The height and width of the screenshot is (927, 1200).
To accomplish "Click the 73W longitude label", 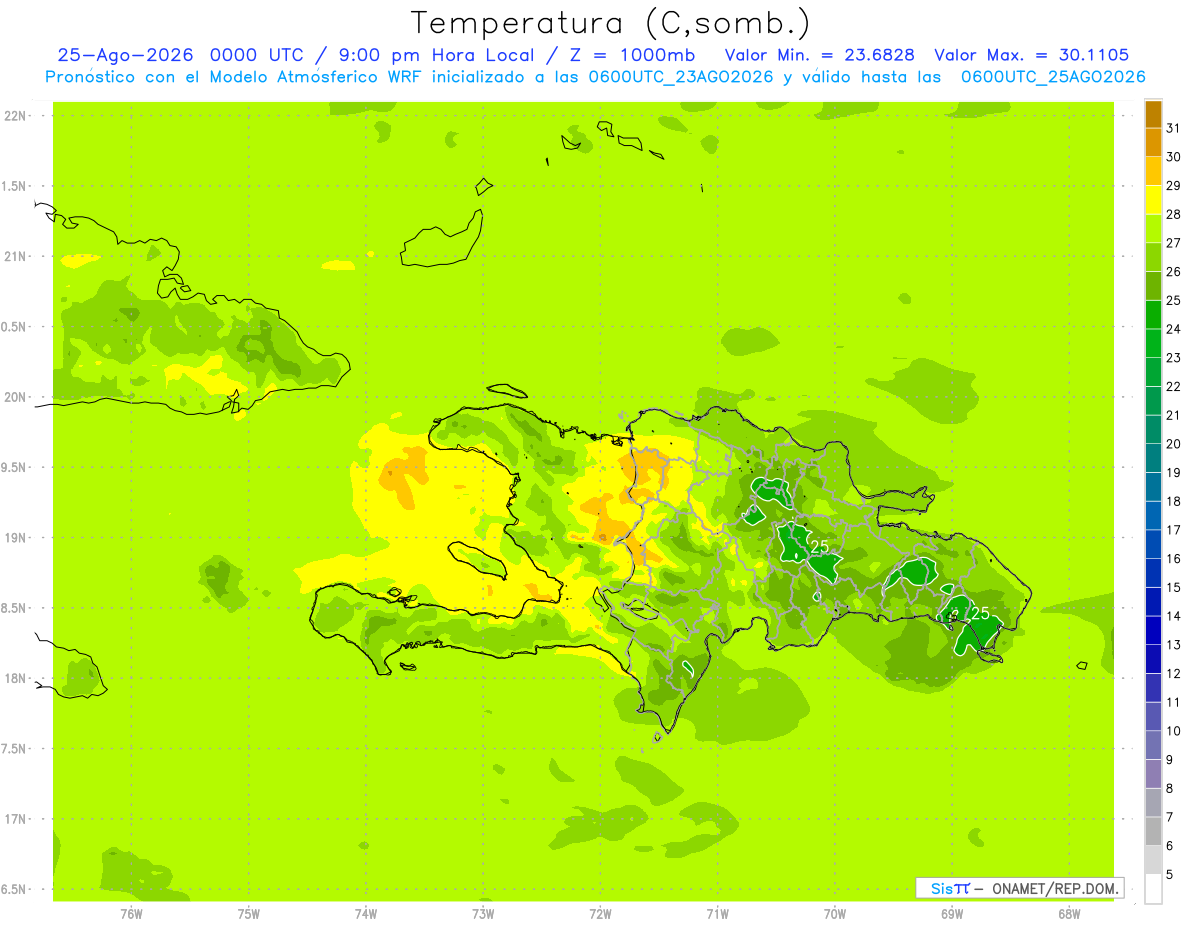I will (x=483, y=914).
